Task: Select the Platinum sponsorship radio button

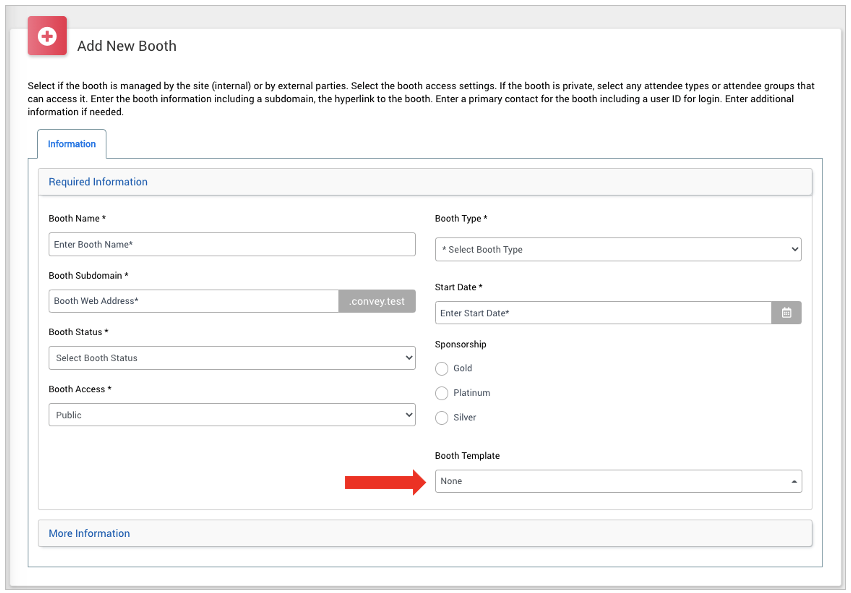Action: click(441, 393)
